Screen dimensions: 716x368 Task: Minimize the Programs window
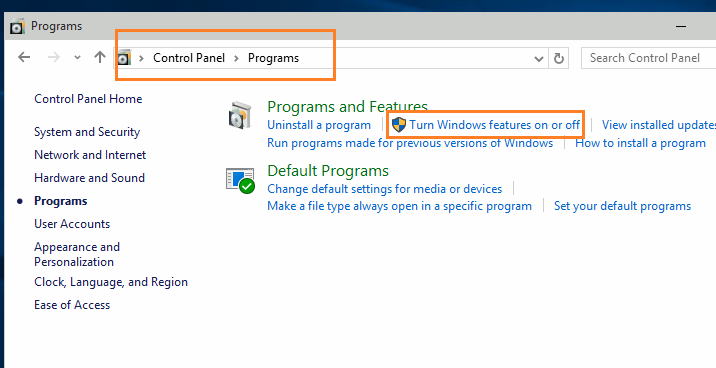point(681,26)
